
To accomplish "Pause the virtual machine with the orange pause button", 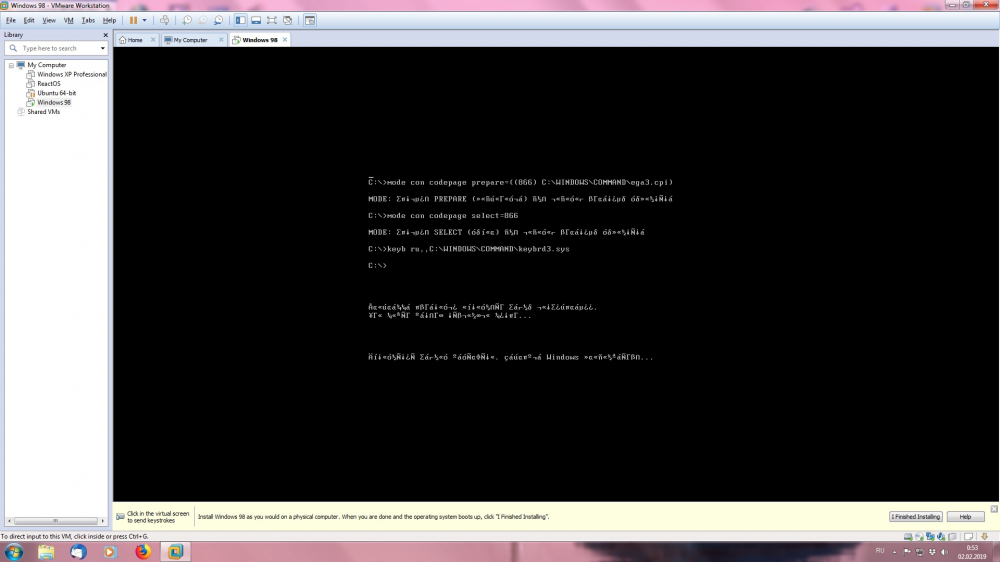I will point(133,20).
